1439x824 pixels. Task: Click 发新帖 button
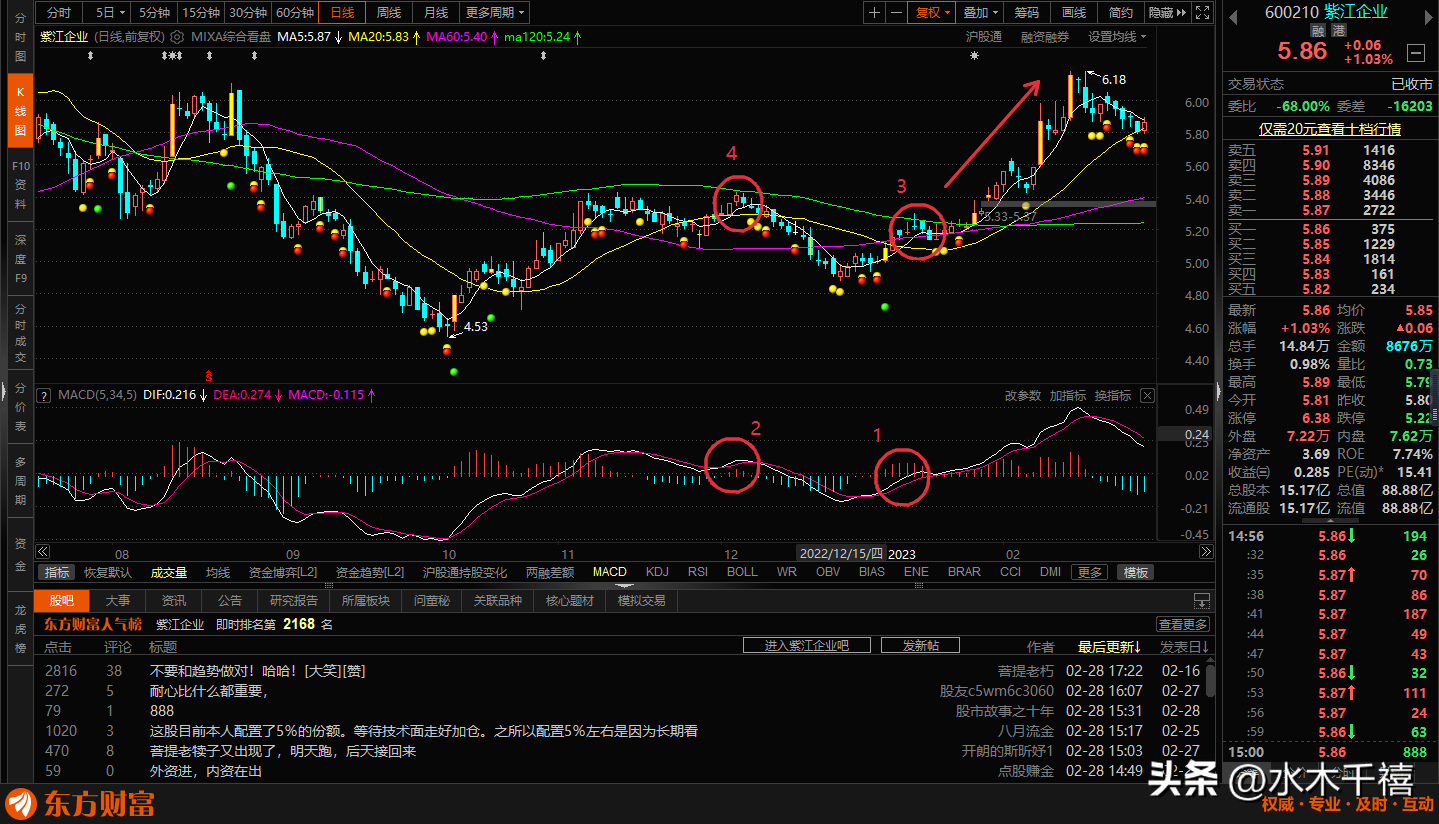(920, 646)
